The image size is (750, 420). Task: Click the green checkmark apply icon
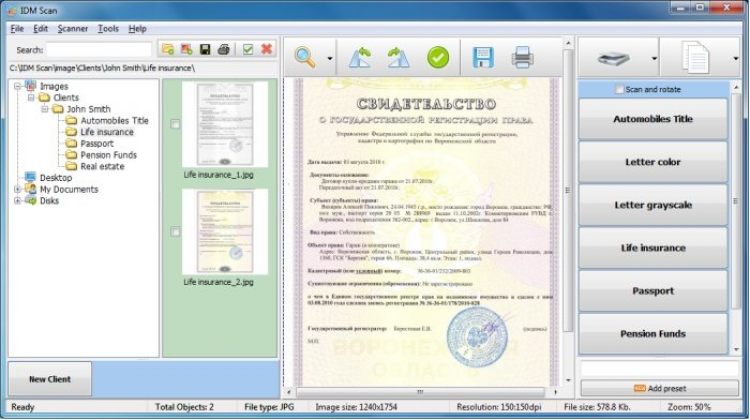coord(438,58)
